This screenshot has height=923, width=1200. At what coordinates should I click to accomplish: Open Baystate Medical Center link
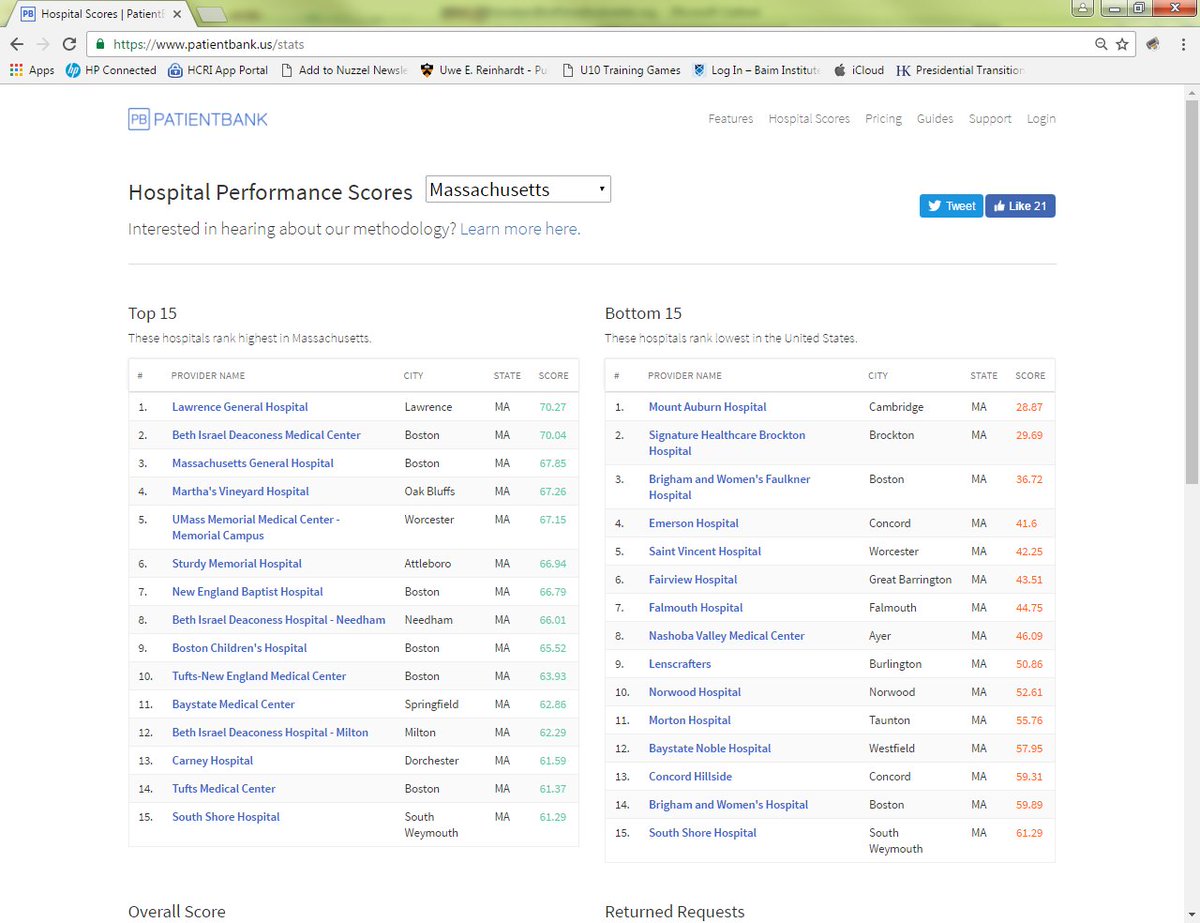[x=233, y=704]
